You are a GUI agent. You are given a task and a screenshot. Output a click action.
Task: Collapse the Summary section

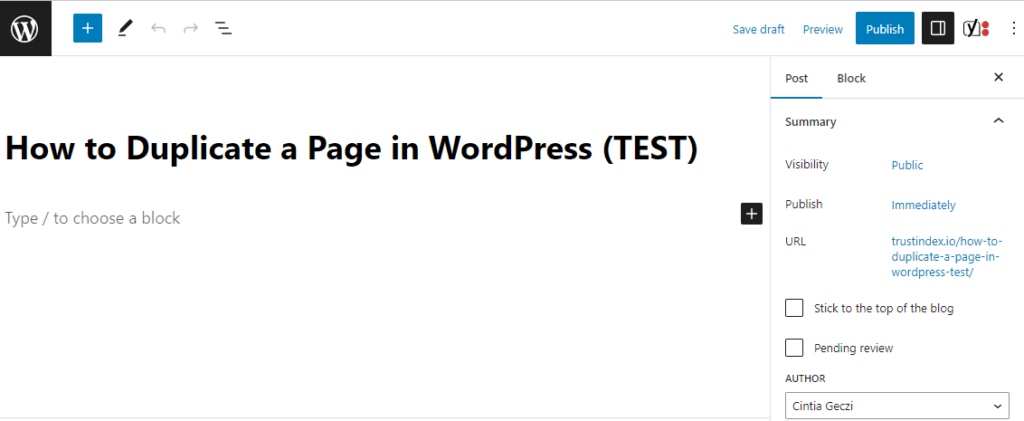pos(997,121)
